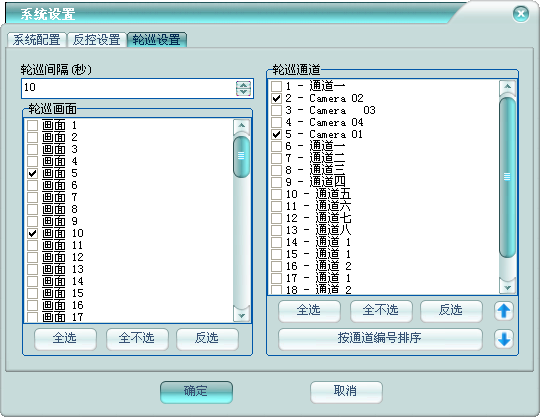The height and width of the screenshot is (417, 540).
Task: Enable the 3 - Camera 03 channel checkbox
Action: pyautogui.click(x=277, y=110)
